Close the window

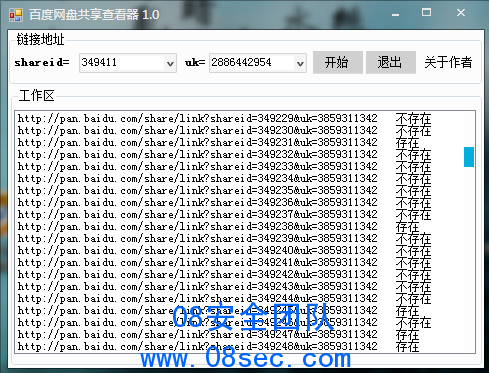pyautogui.click(x=461, y=13)
